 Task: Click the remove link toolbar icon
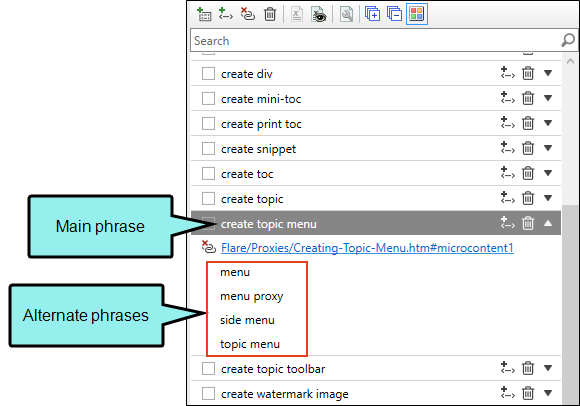click(x=248, y=14)
